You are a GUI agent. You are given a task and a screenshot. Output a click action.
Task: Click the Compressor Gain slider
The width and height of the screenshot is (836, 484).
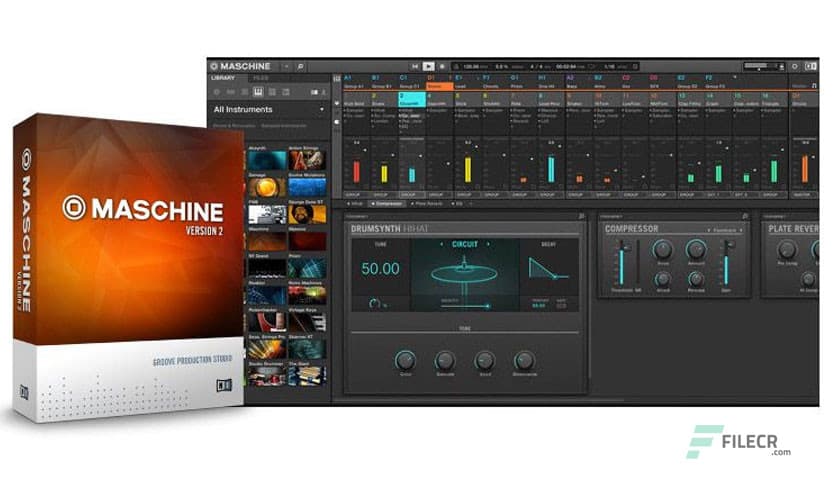tap(727, 263)
